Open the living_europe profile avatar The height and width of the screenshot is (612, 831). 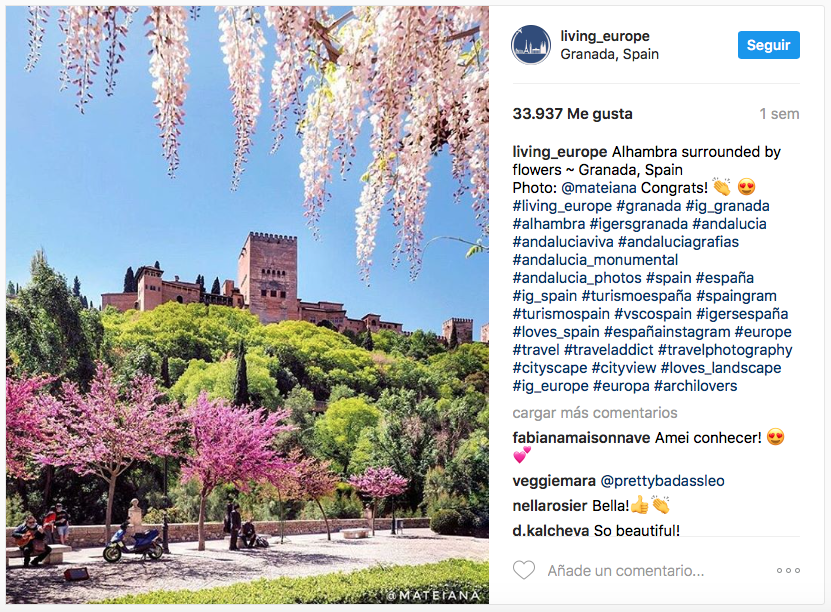(531, 45)
